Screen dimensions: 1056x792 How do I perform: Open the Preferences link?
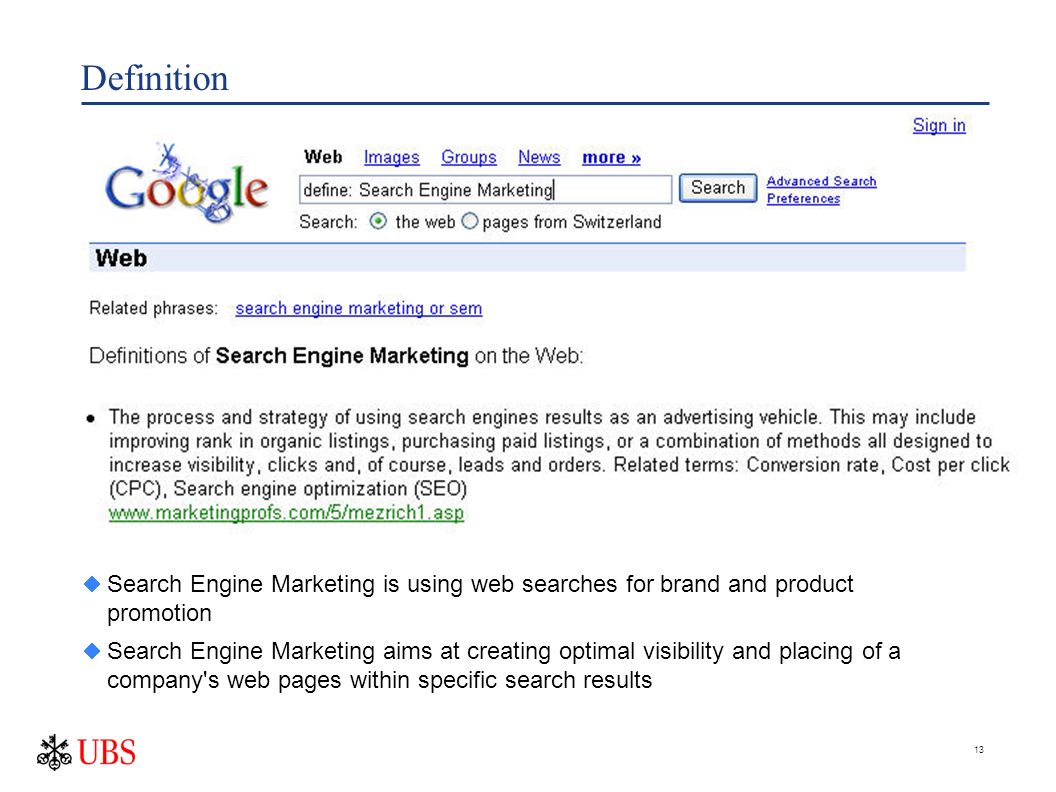point(803,199)
